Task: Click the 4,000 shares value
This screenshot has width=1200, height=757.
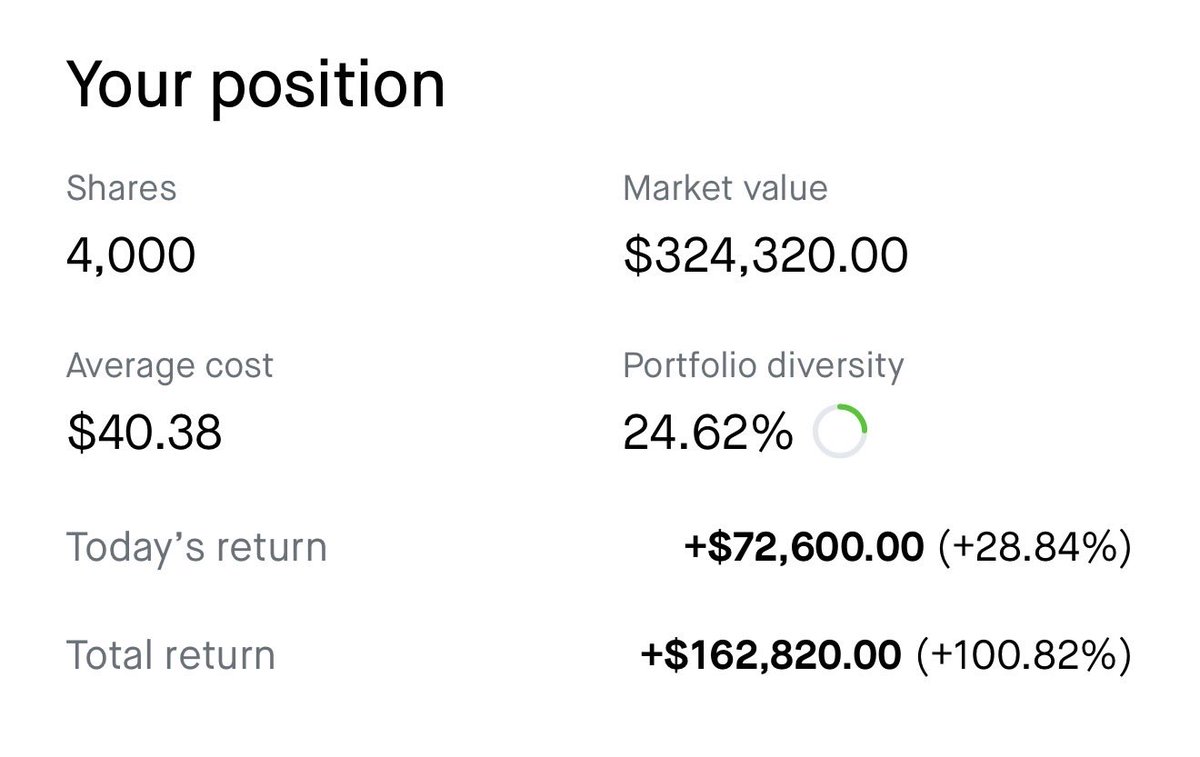Action: [x=130, y=255]
